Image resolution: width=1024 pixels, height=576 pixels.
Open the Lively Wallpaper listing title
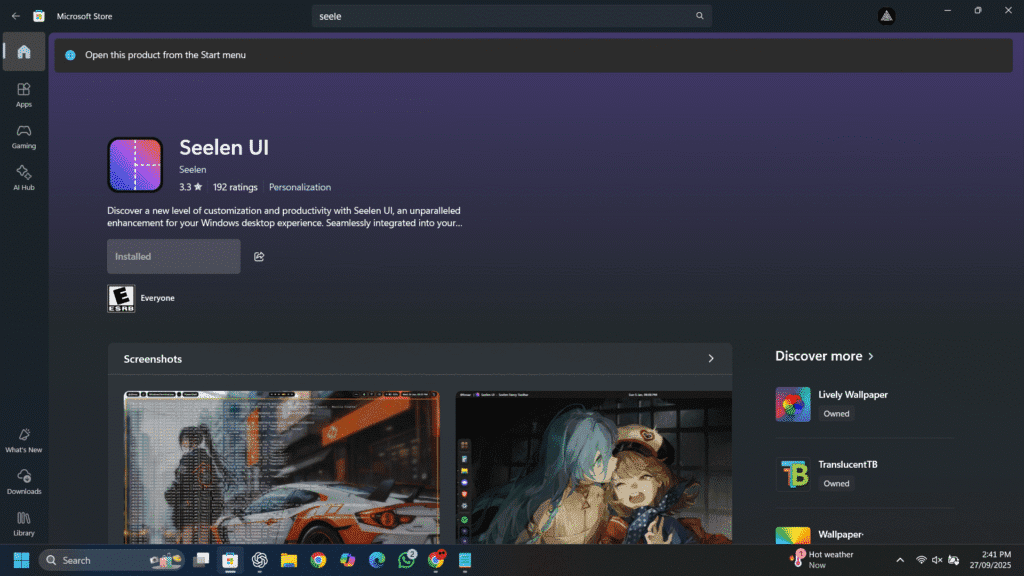coord(853,395)
